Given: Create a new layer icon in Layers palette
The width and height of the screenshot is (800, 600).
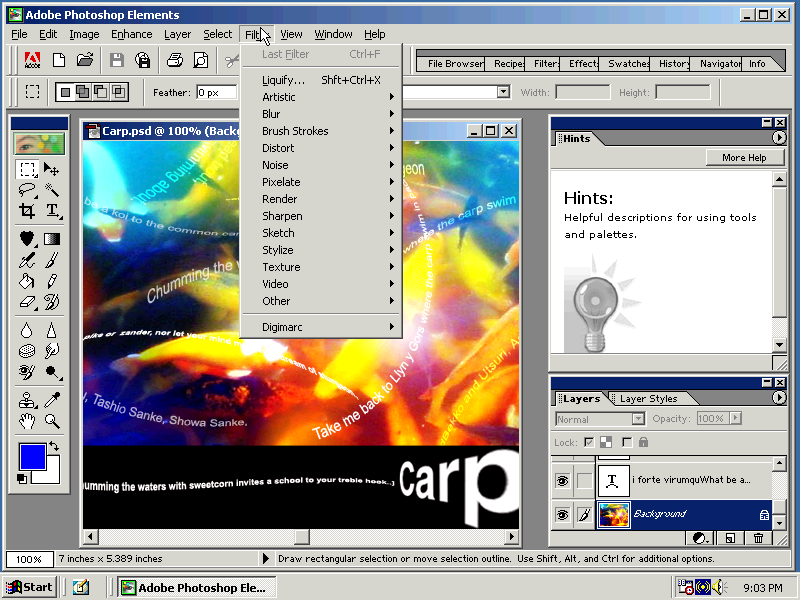Looking at the screenshot, I should 730,538.
